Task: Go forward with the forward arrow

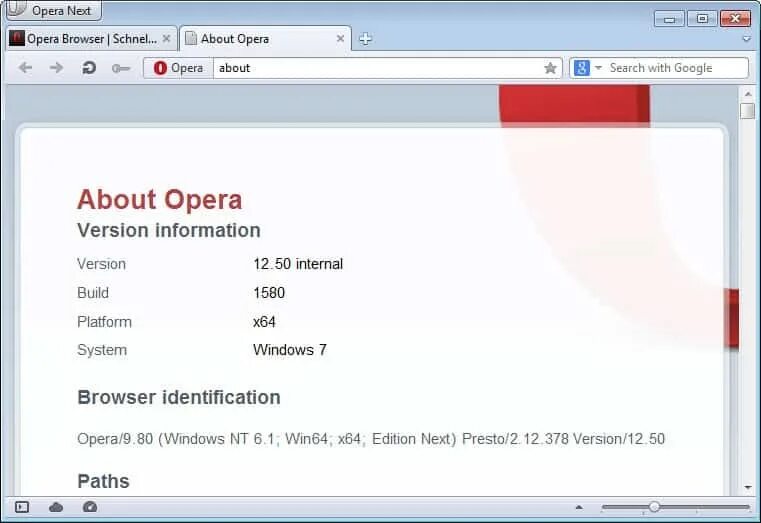Action: coord(56,68)
